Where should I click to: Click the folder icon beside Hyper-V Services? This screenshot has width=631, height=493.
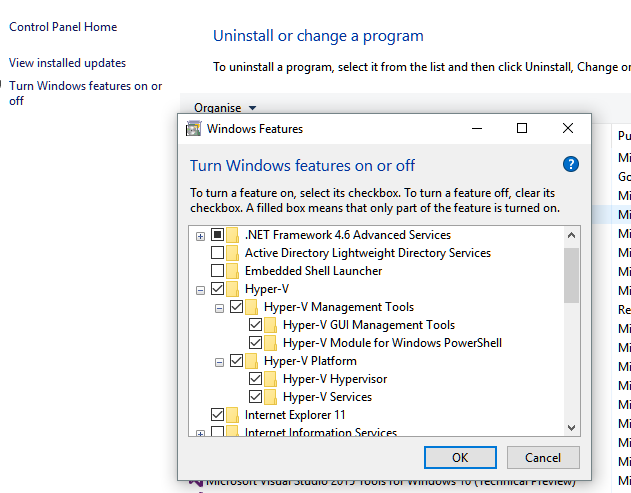270,397
